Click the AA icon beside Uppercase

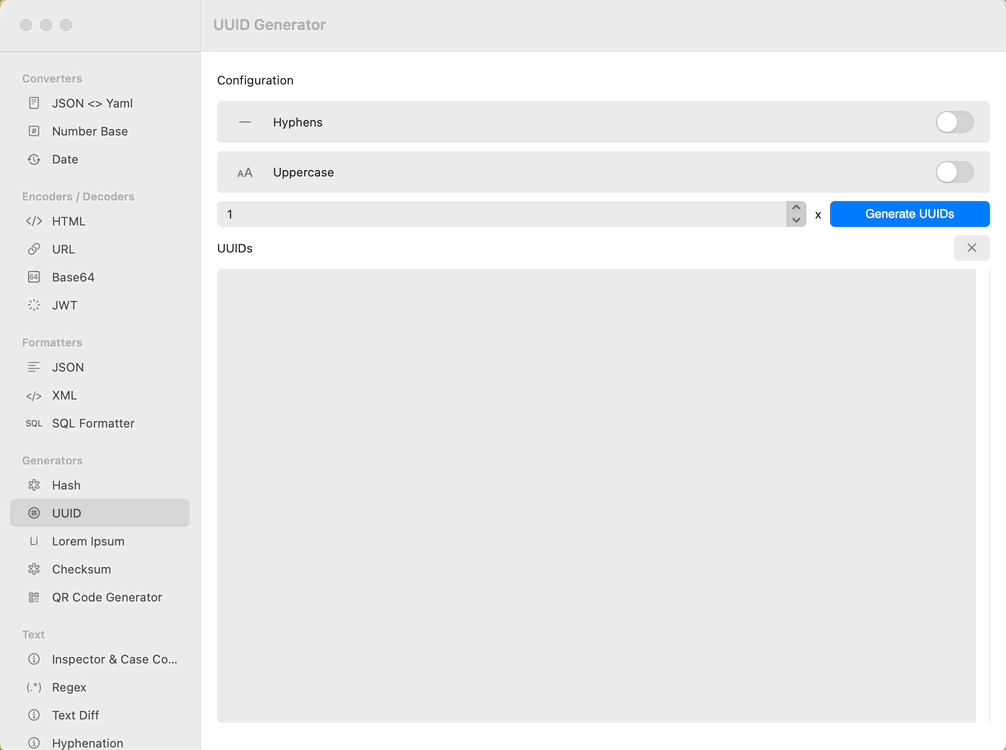tap(245, 173)
